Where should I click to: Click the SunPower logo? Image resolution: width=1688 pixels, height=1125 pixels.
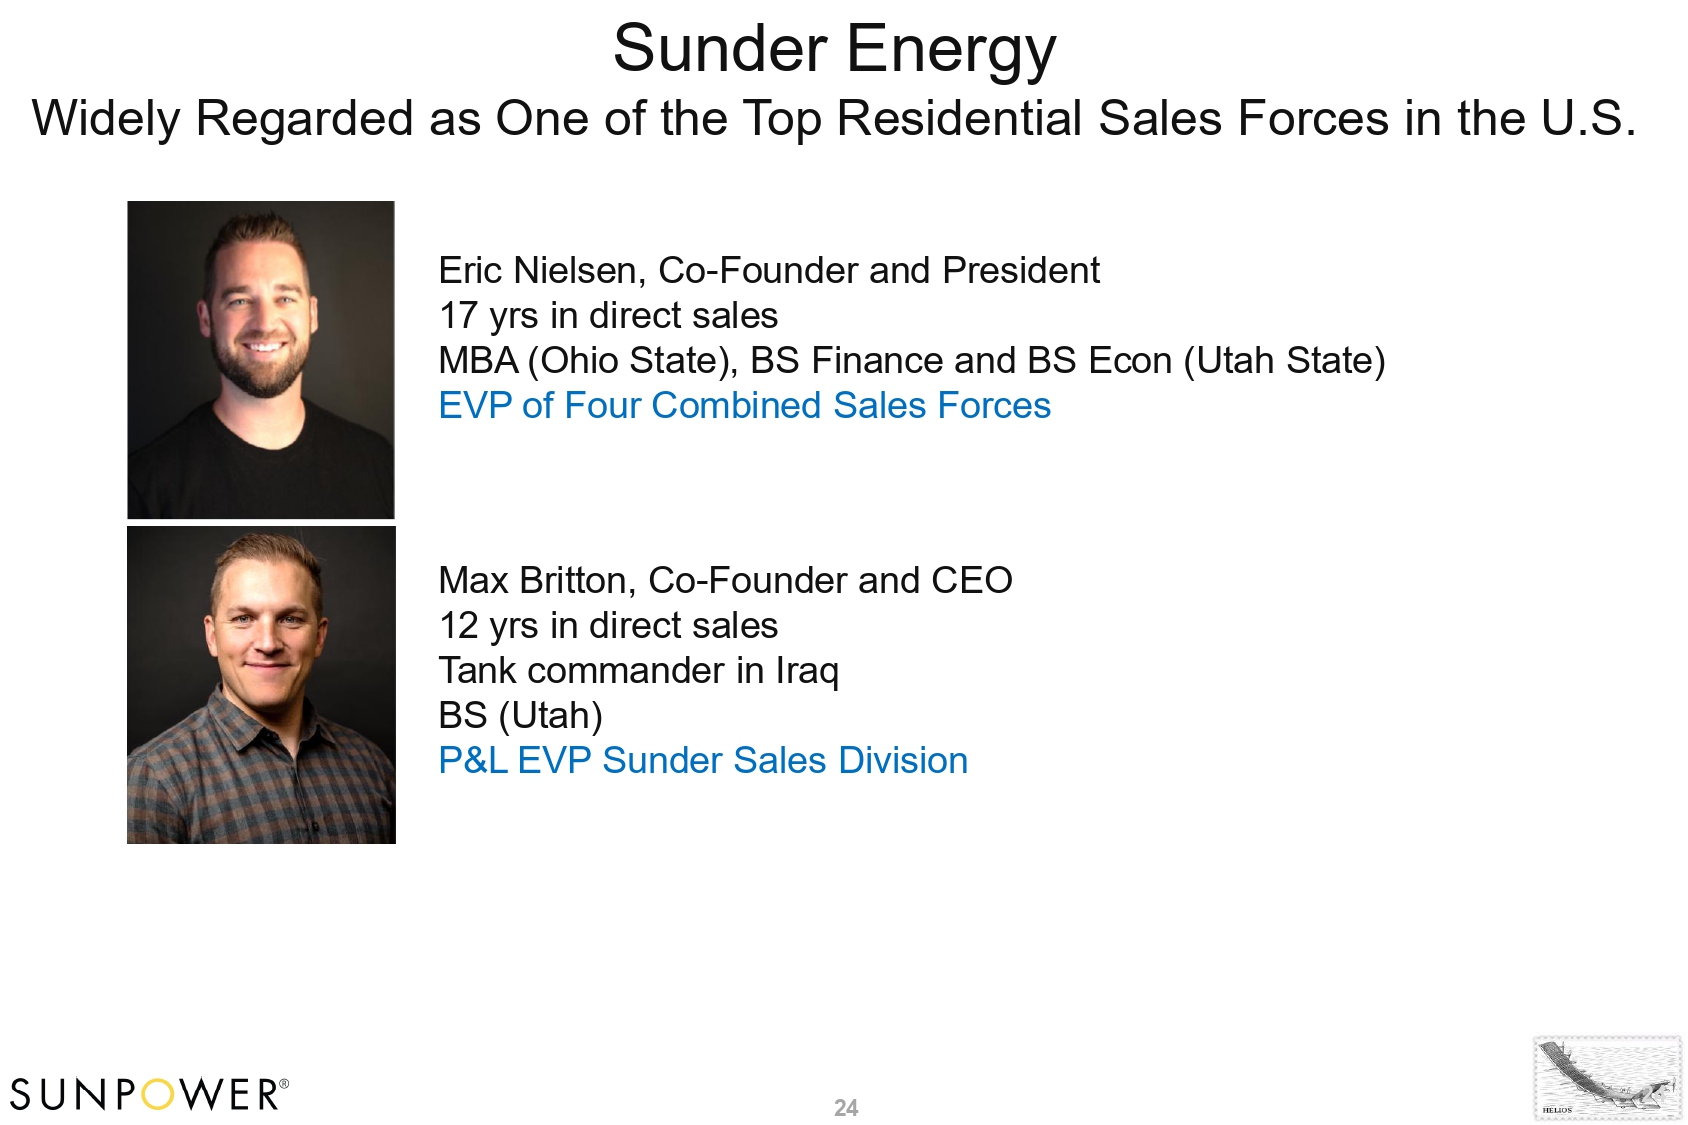click(x=148, y=1094)
